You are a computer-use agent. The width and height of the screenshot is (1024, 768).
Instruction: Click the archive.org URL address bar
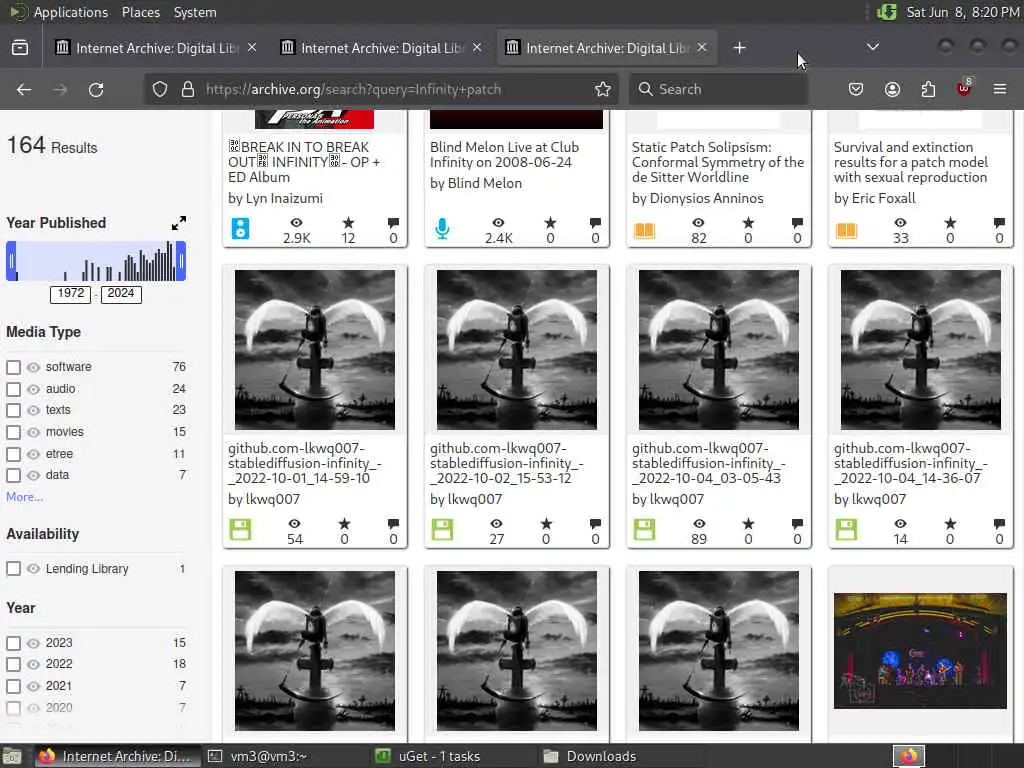(x=382, y=89)
